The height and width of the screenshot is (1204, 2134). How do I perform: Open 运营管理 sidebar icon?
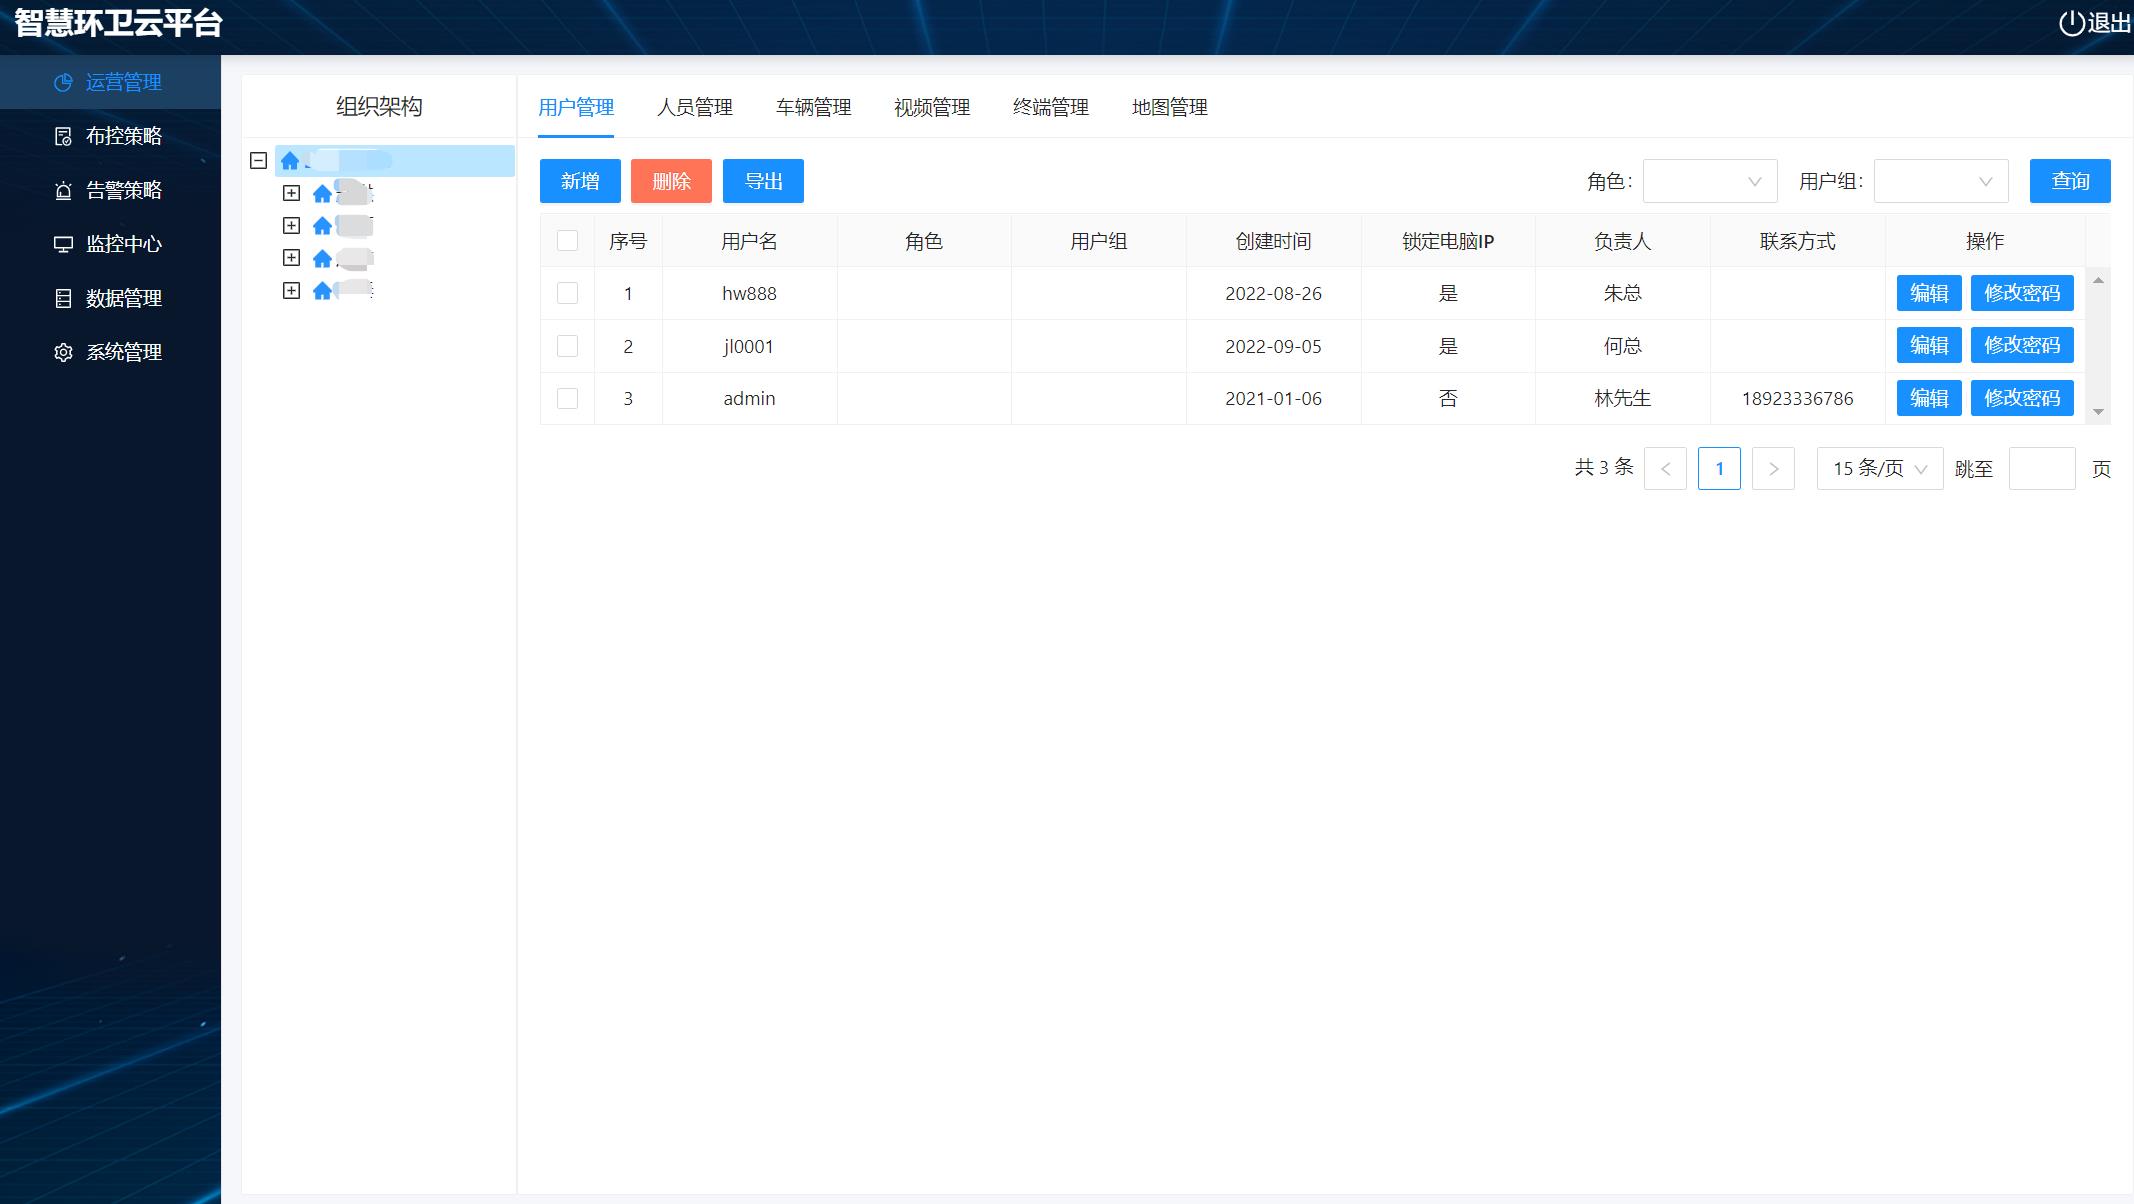[x=63, y=82]
